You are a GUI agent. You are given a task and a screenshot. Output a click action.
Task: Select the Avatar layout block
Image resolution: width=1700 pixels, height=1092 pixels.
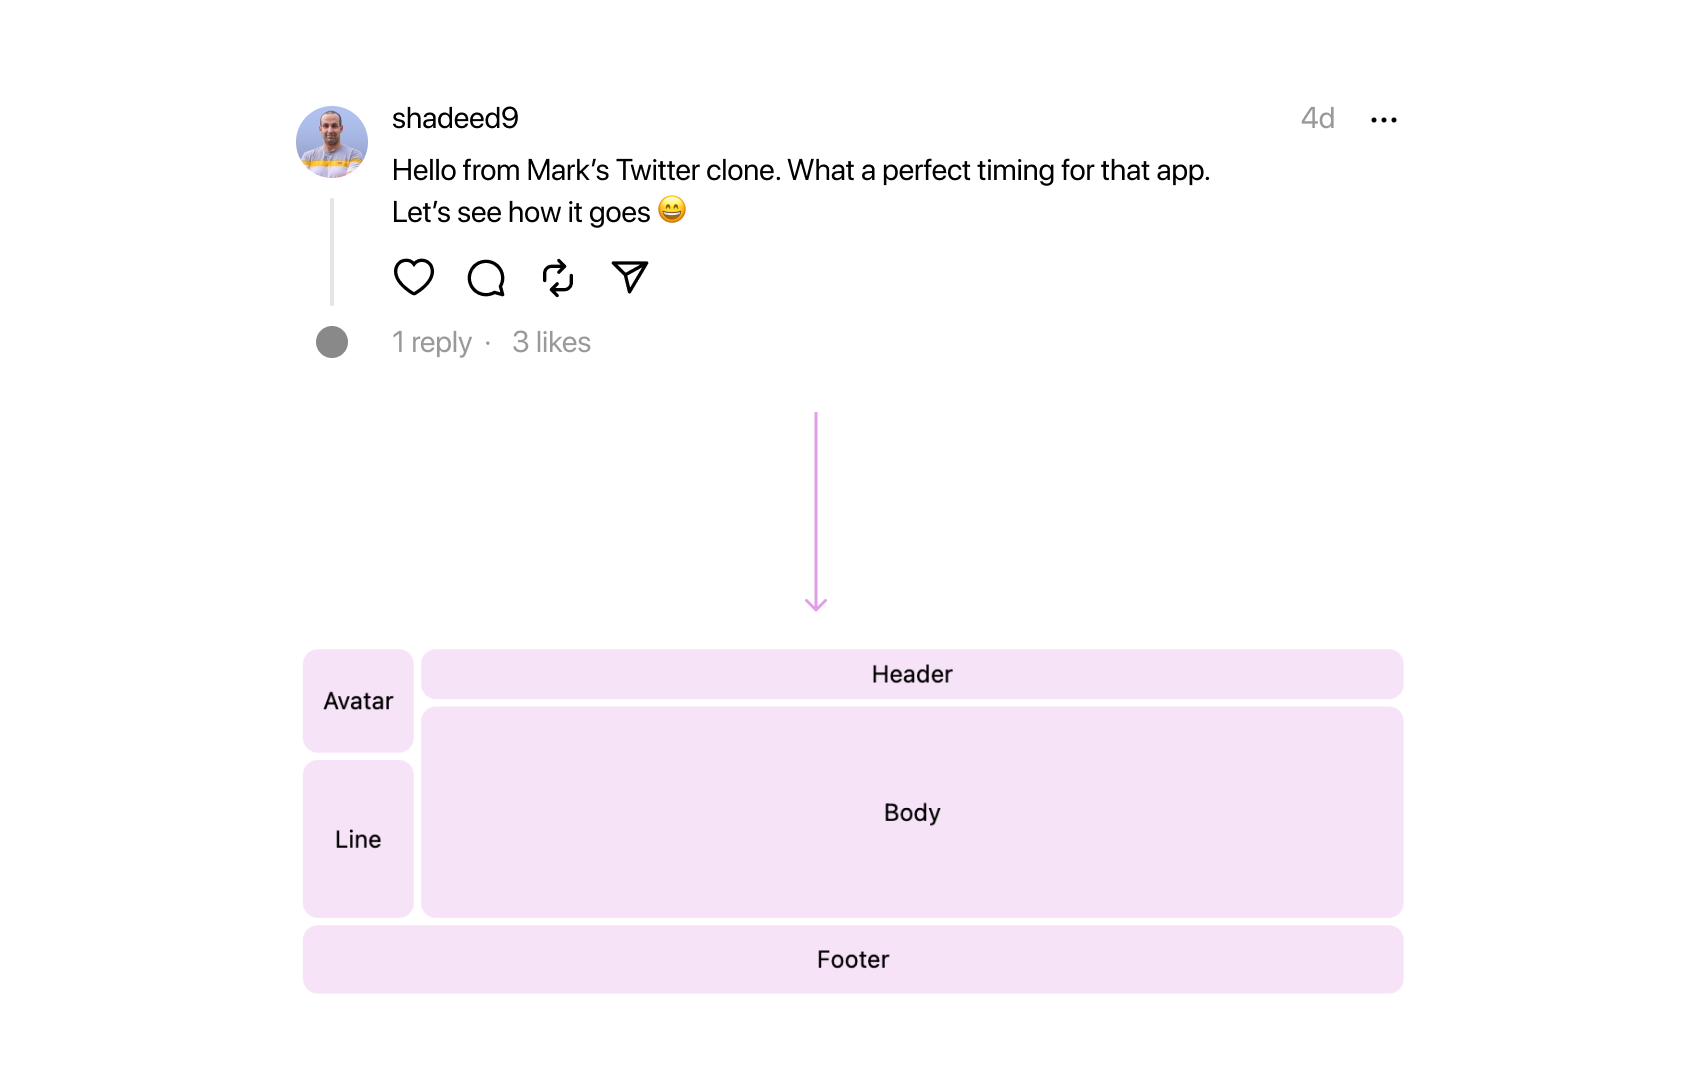pos(358,701)
